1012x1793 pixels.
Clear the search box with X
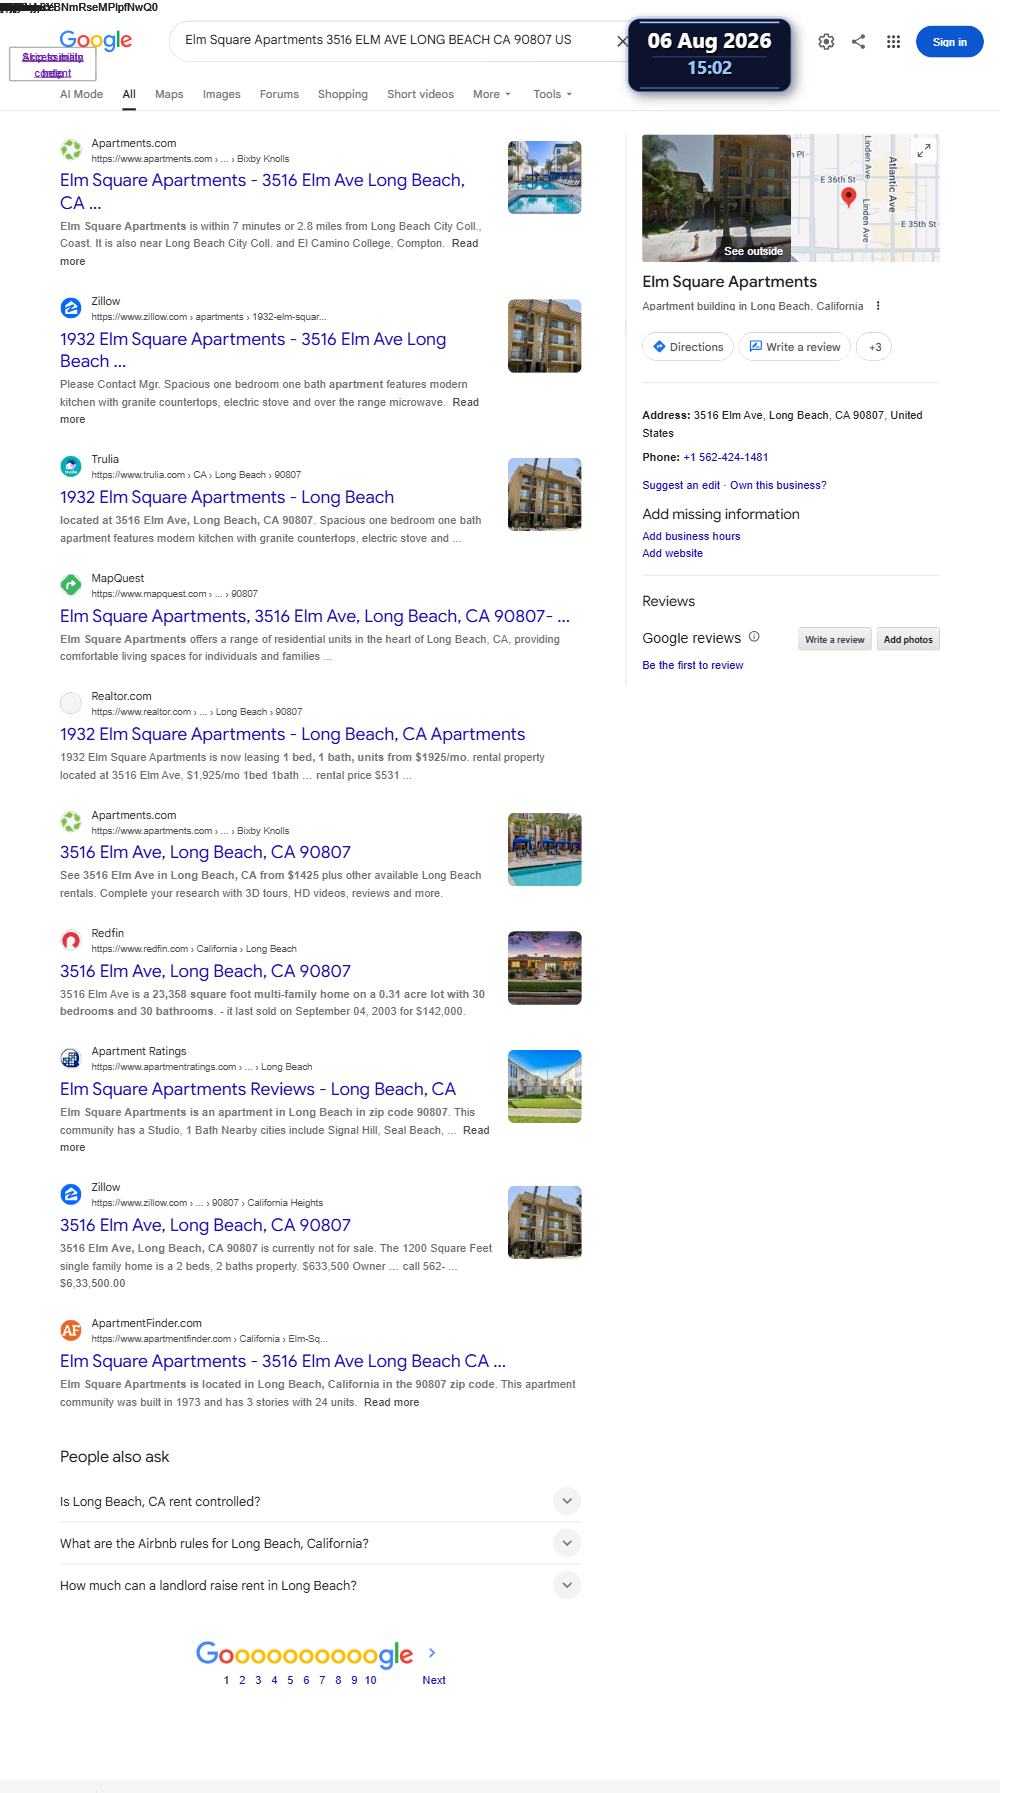(622, 41)
